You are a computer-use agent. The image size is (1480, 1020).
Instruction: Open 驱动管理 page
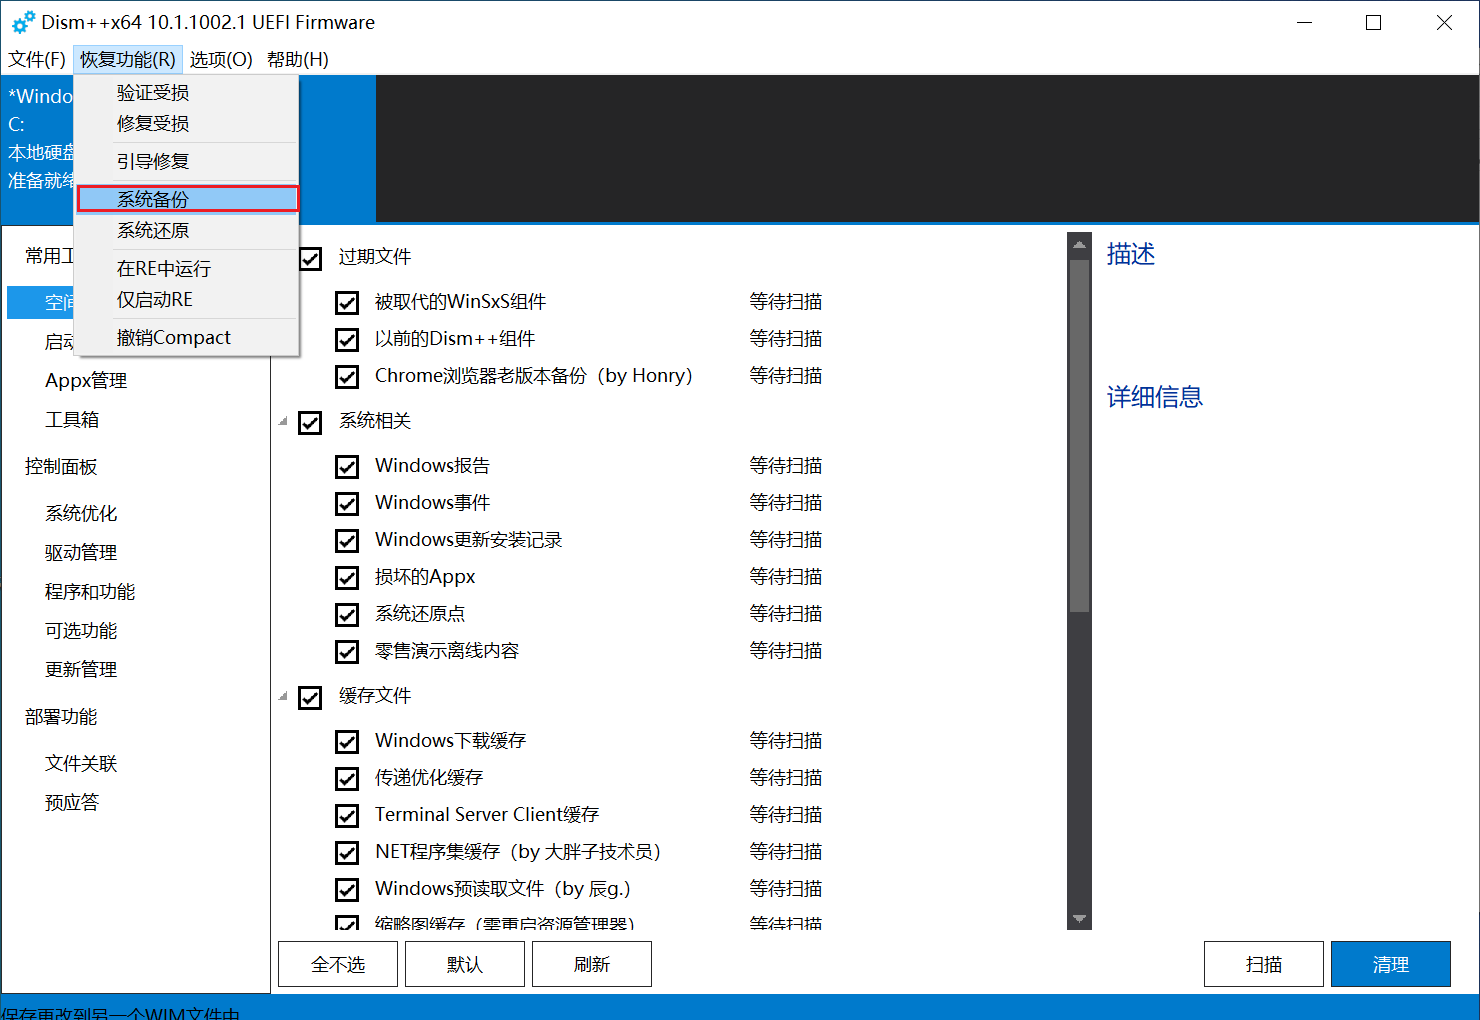click(81, 552)
